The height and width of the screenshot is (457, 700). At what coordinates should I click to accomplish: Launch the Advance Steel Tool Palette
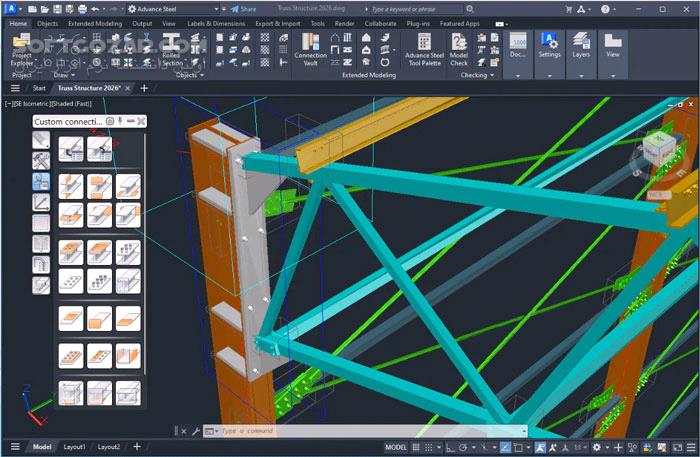click(x=425, y=51)
